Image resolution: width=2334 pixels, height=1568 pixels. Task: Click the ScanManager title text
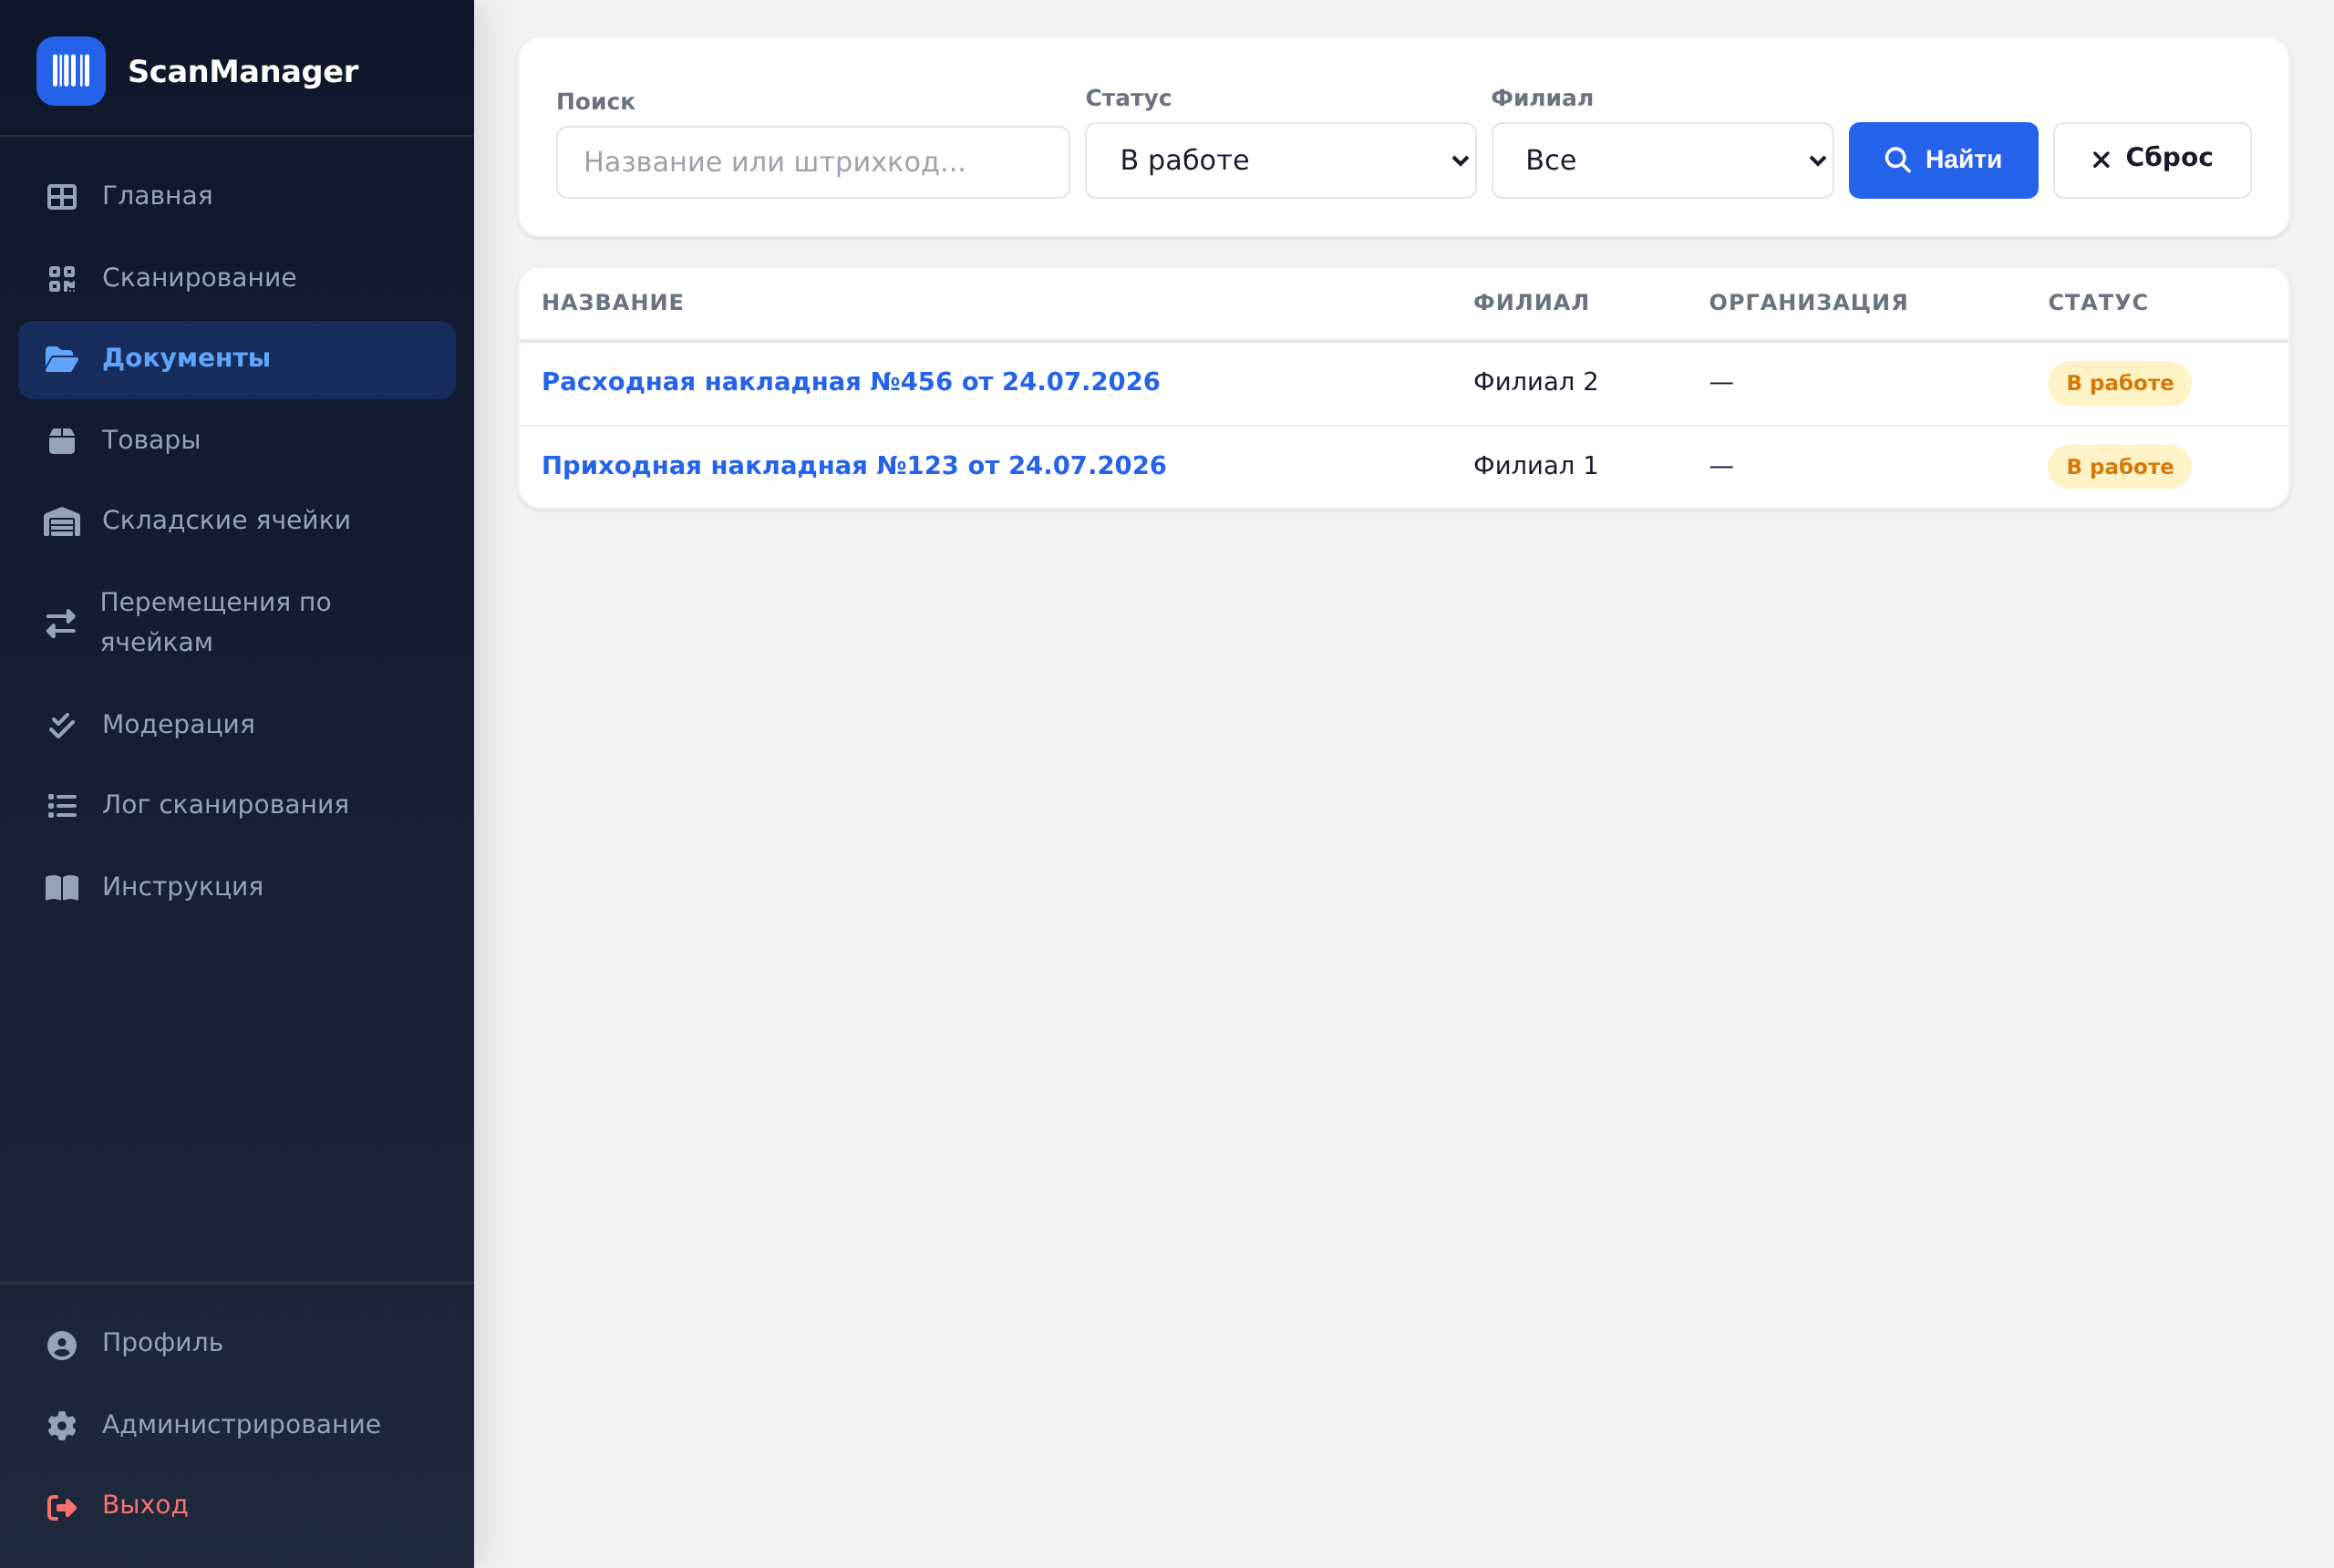click(x=243, y=72)
